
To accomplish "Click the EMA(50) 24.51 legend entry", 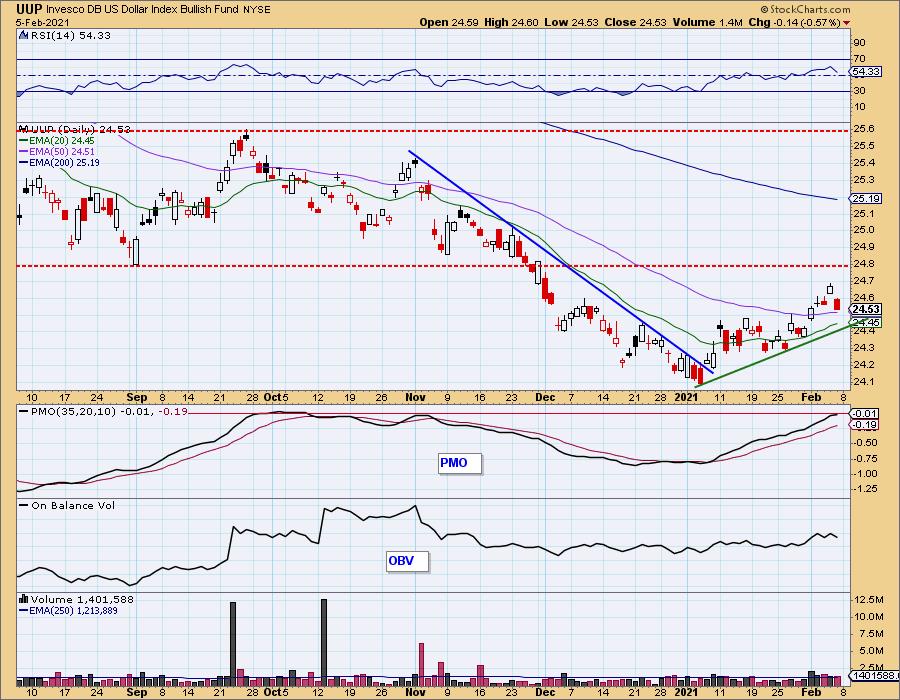I will (57, 151).
